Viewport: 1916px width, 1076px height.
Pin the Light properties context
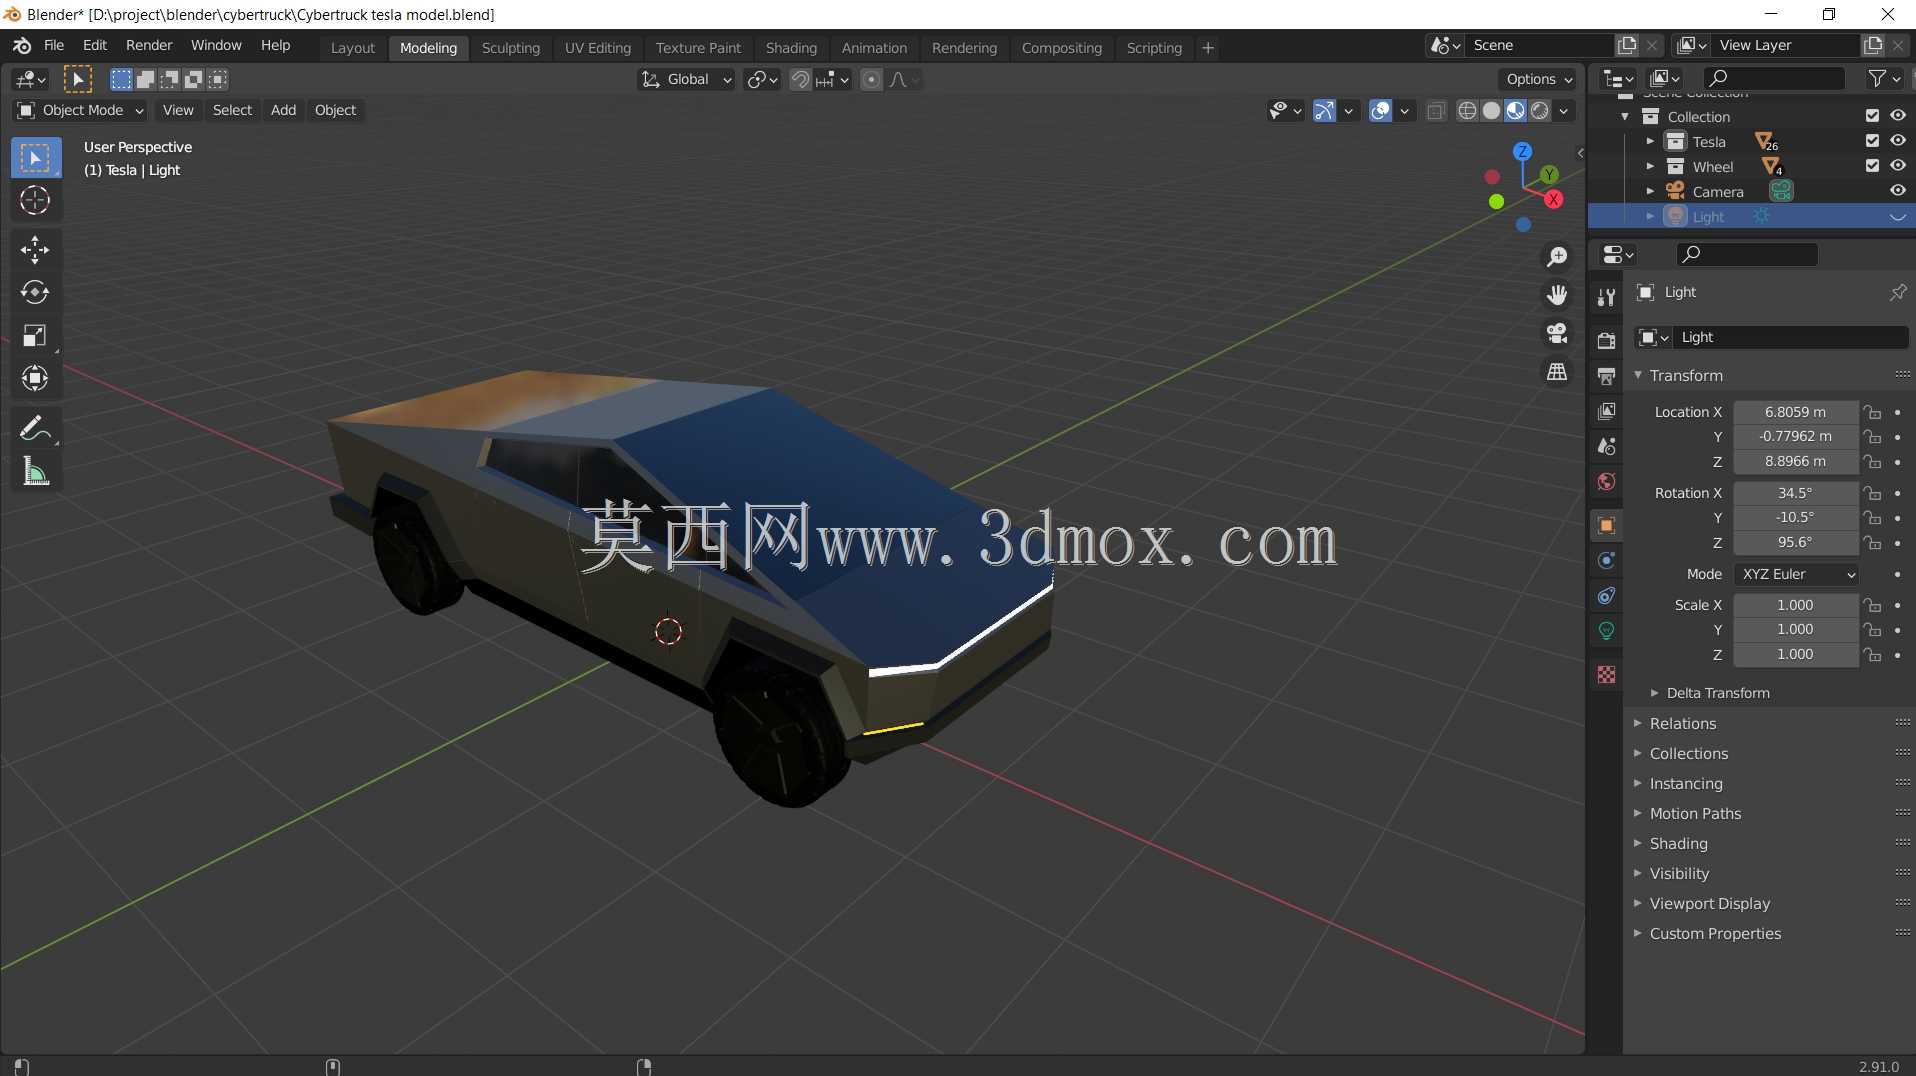[1897, 292]
